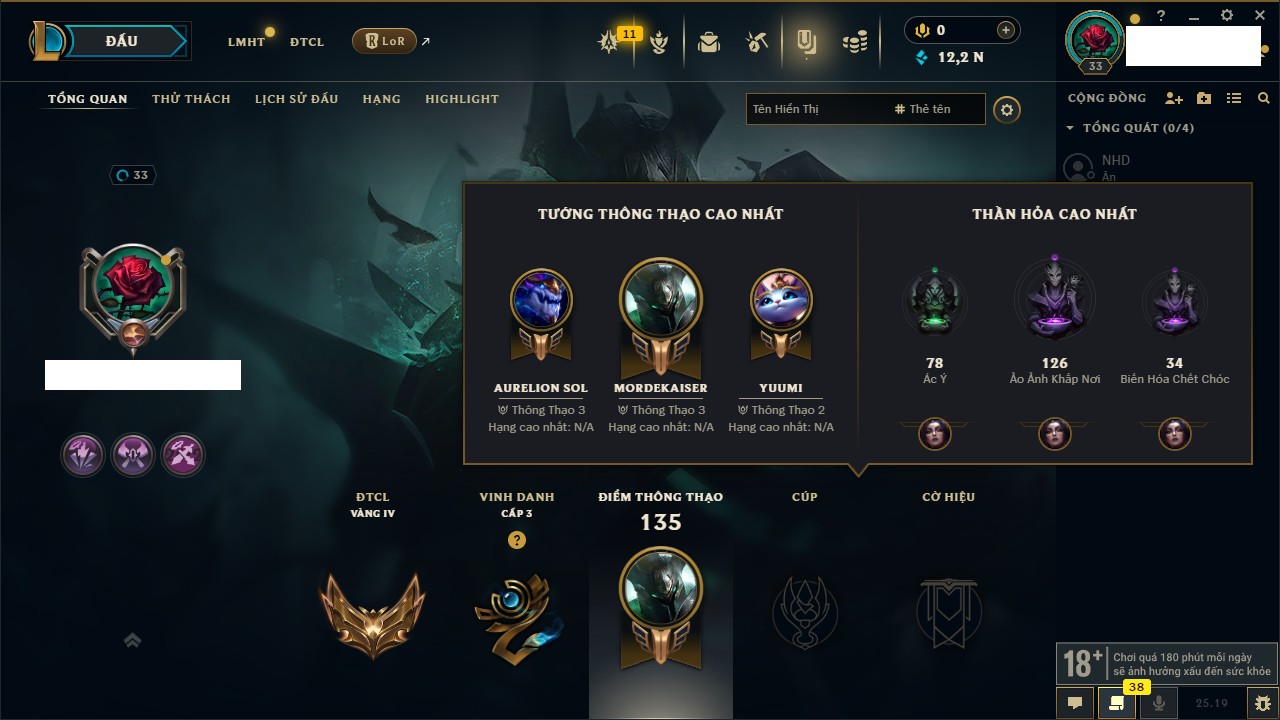Open the Collection backpack icon

709,42
